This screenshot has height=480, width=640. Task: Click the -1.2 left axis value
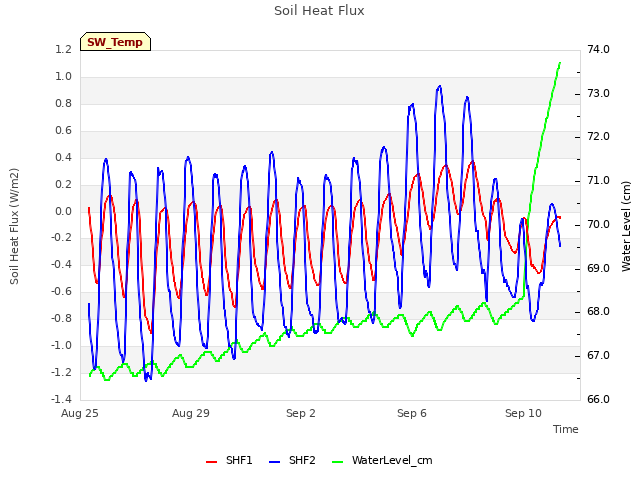pyautogui.click(x=61, y=372)
